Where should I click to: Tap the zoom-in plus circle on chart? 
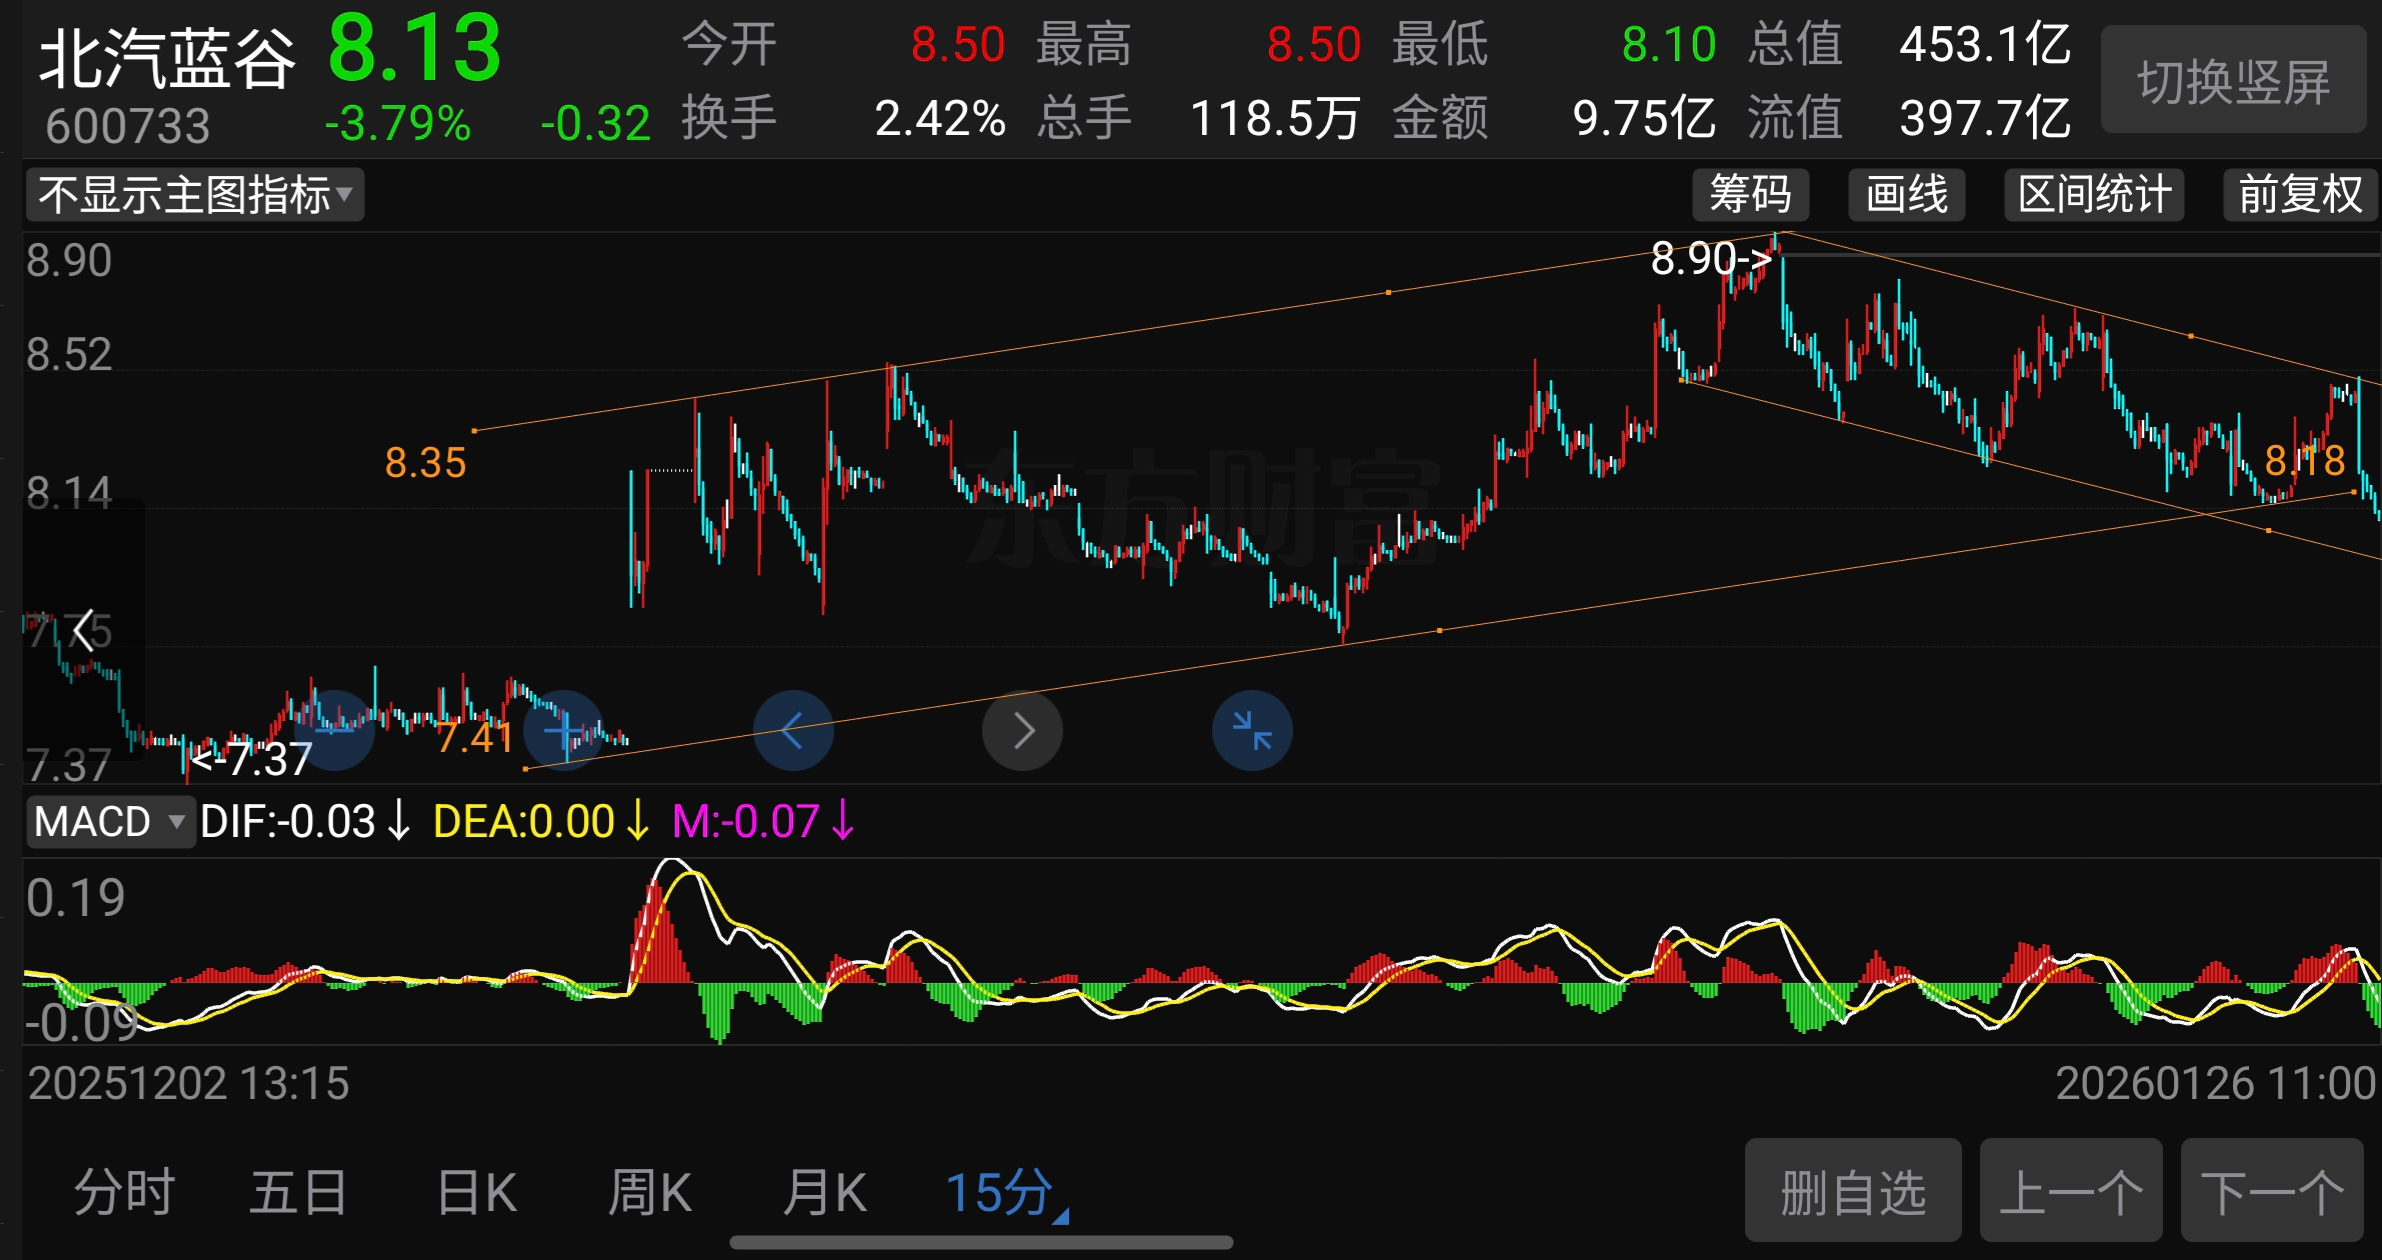point(563,730)
